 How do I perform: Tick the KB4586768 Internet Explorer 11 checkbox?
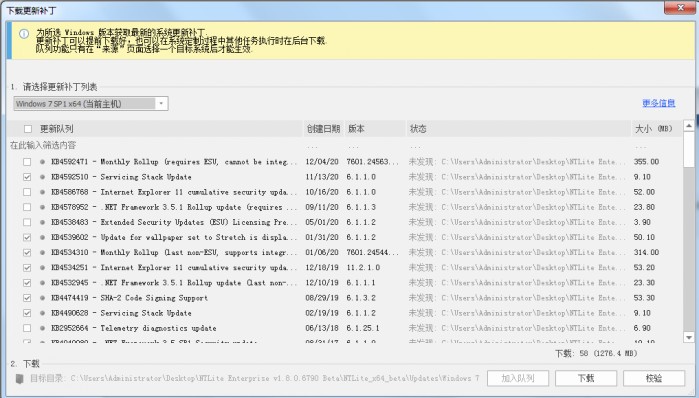(x=27, y=192)
